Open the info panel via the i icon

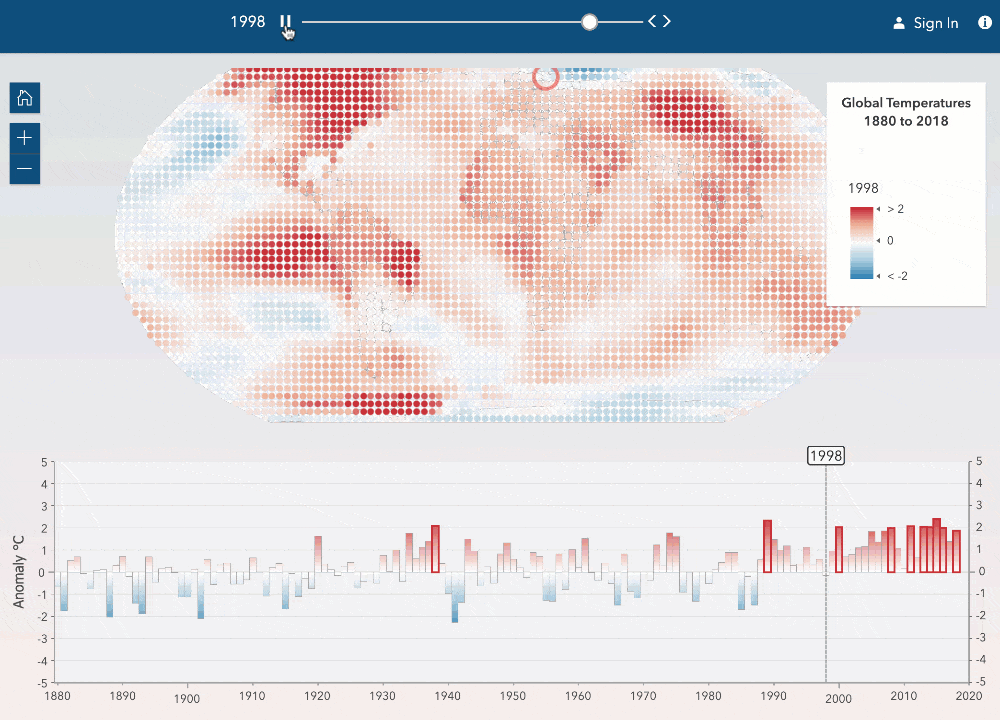coord(985,22)
